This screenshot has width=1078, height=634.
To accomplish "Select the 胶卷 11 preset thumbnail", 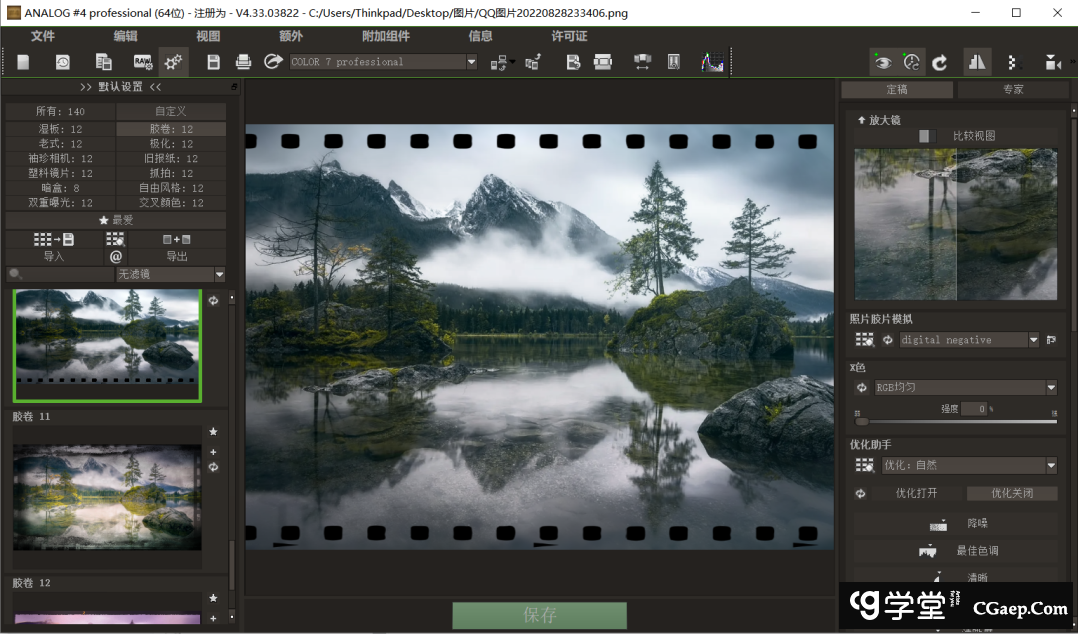I will pyautogui.click(x=107, y=497).
